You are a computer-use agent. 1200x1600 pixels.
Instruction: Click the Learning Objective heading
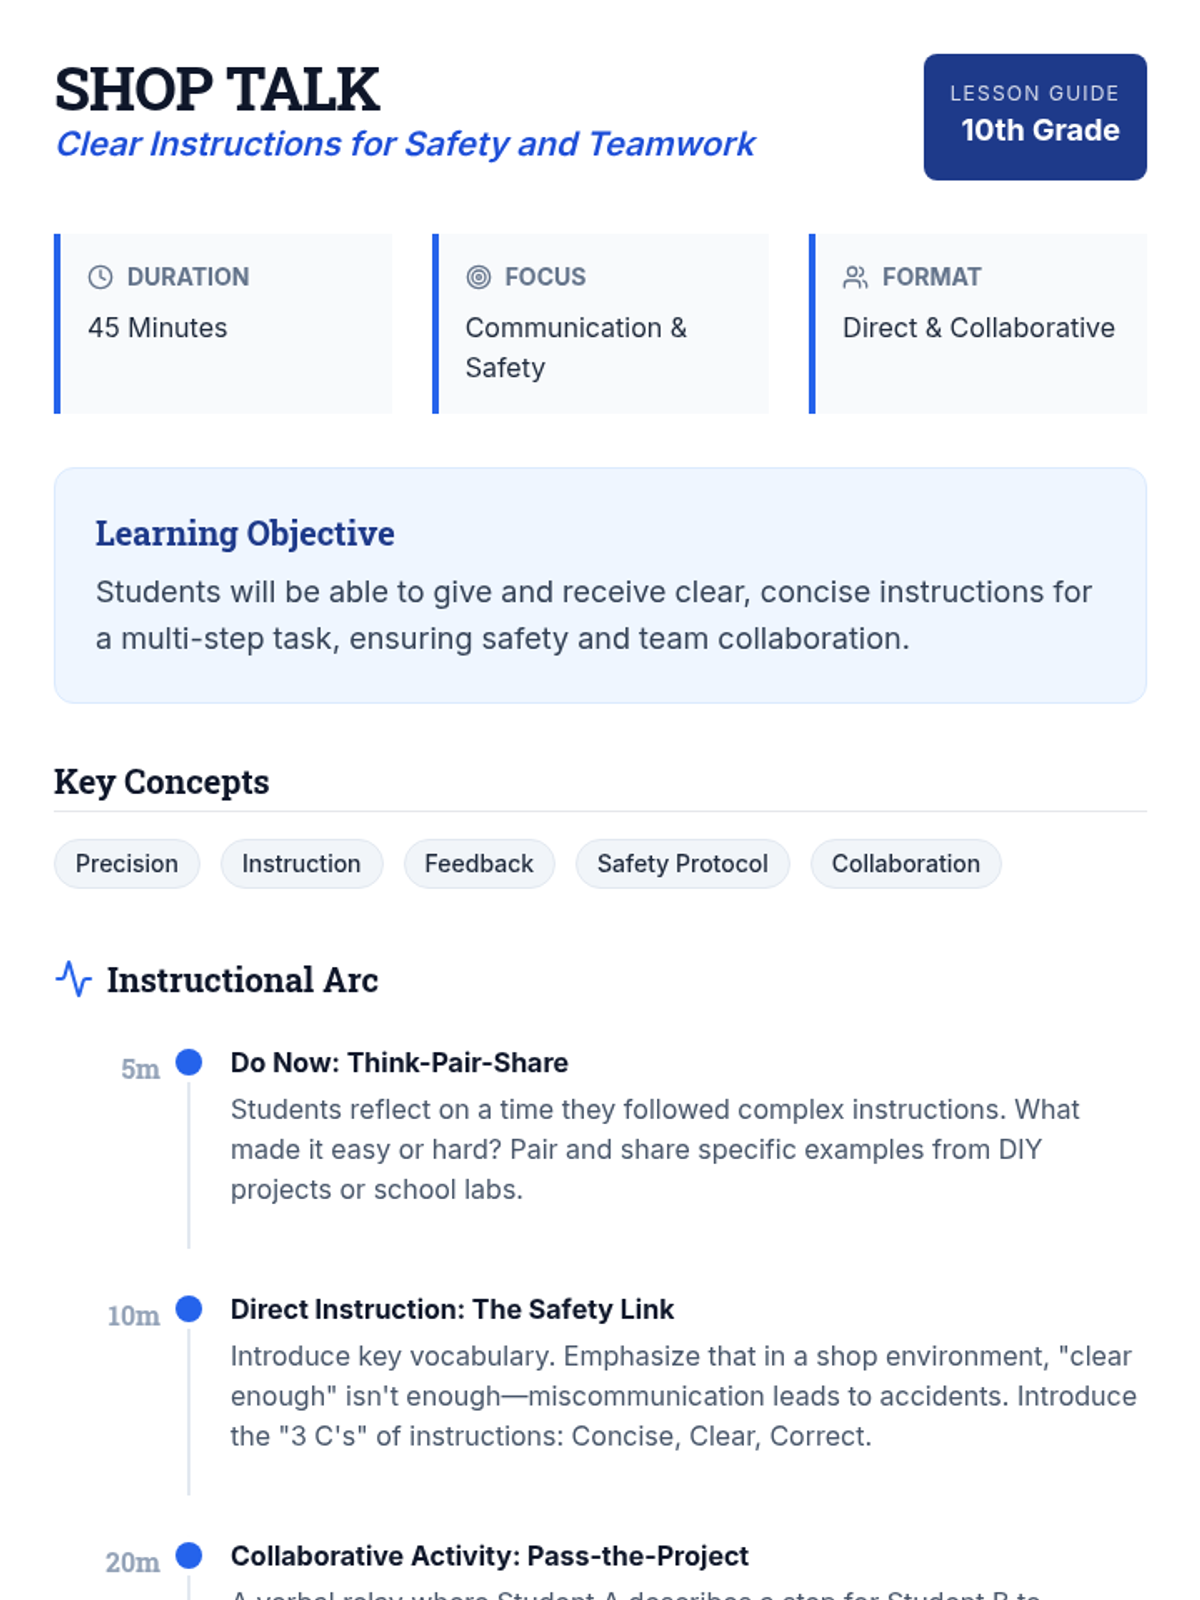245,533
